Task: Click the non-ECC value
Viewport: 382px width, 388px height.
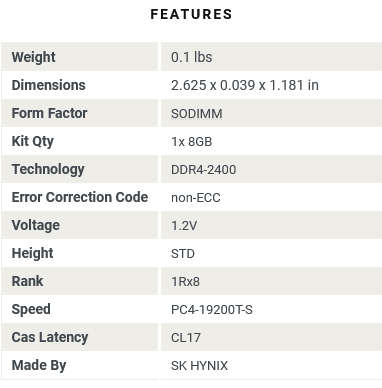Action: click(x=196, y=198)
